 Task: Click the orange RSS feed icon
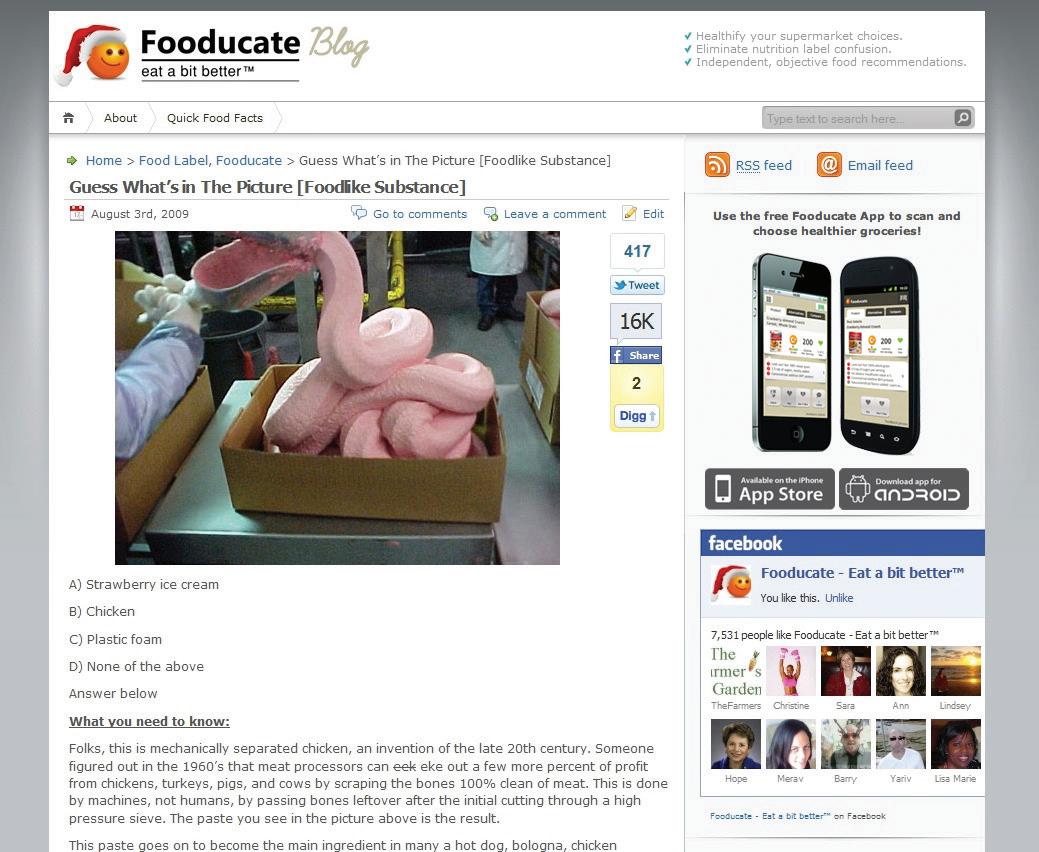coord(717,164)
